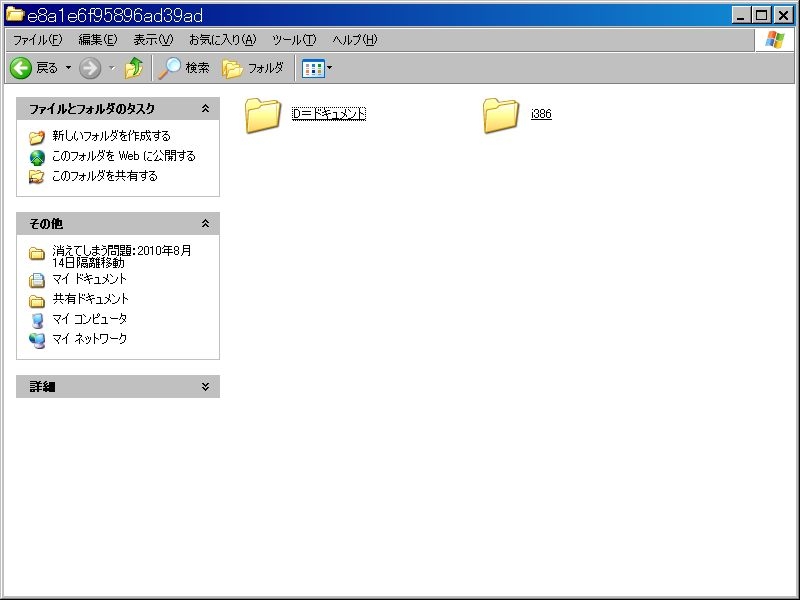Click the マイ コンピュータ icon
The image size is (800, 600).
37,320
